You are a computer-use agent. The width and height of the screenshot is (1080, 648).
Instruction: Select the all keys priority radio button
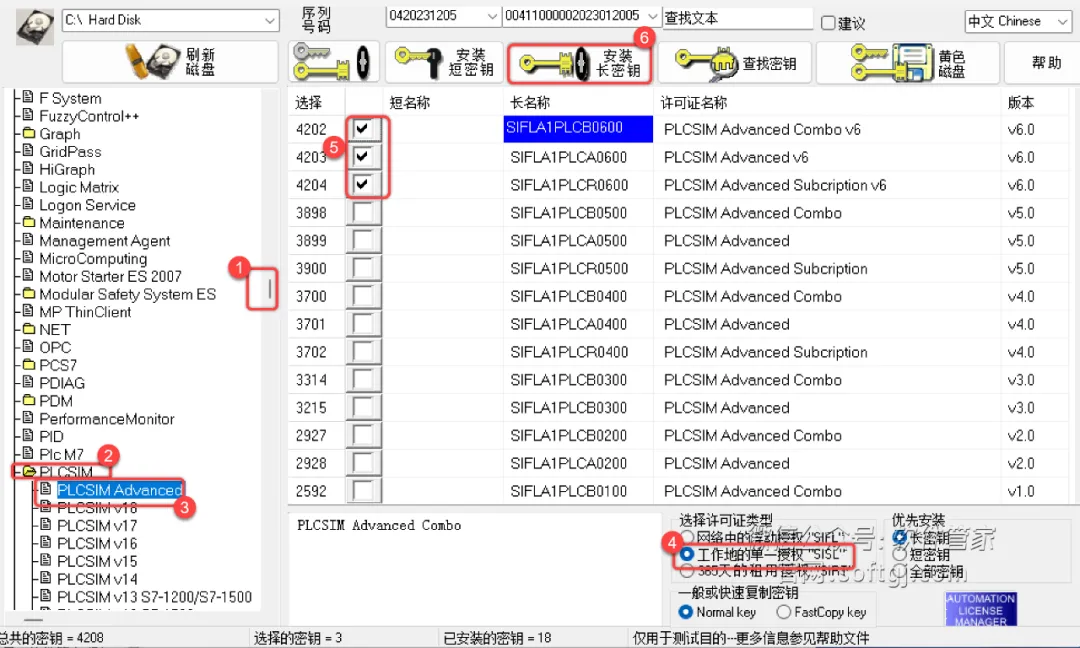coord(900,571)
